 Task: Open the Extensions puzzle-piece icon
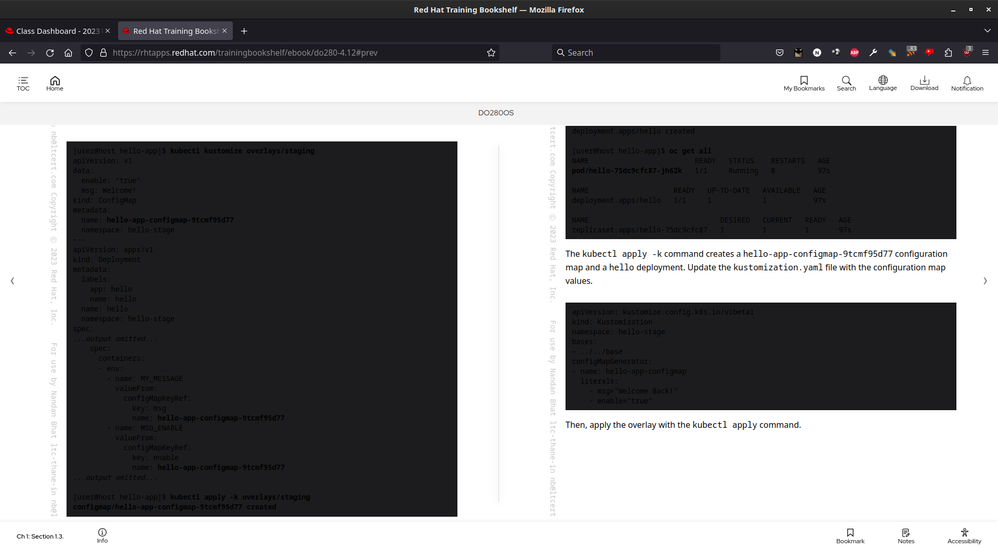coord(948,53)
